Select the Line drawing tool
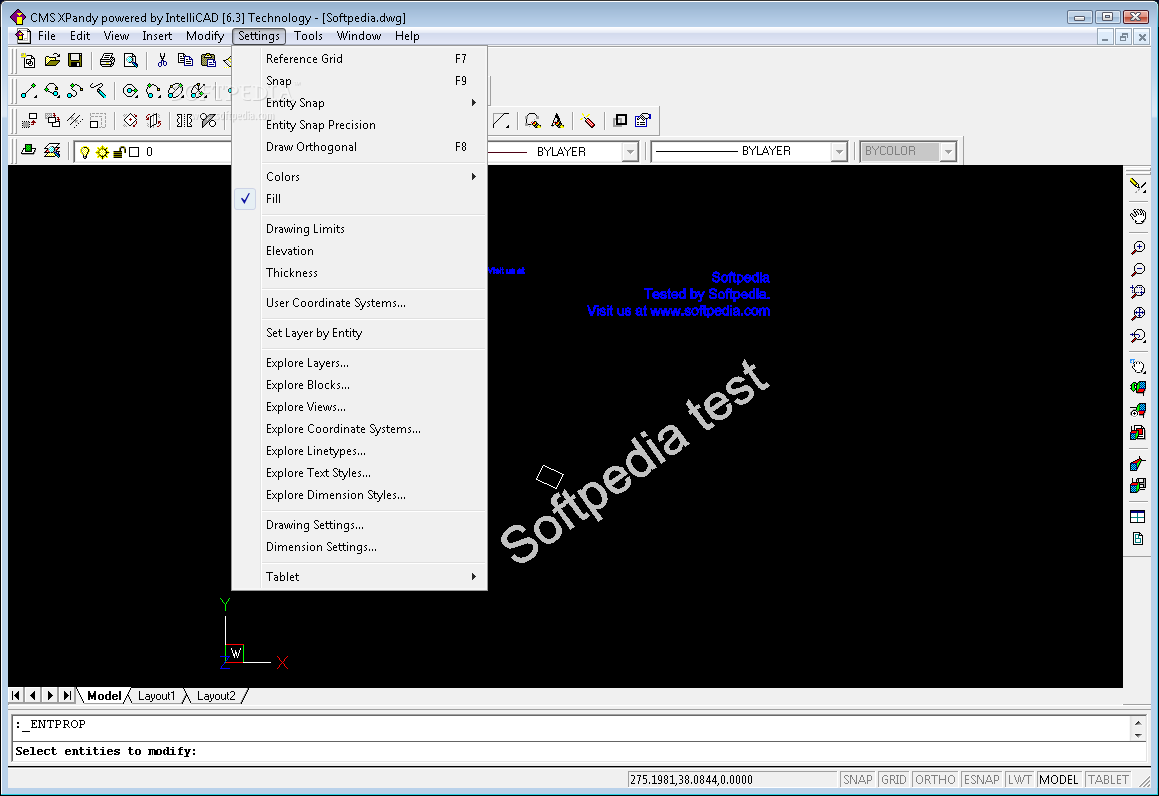1159x796 pixels. [29, 91]
